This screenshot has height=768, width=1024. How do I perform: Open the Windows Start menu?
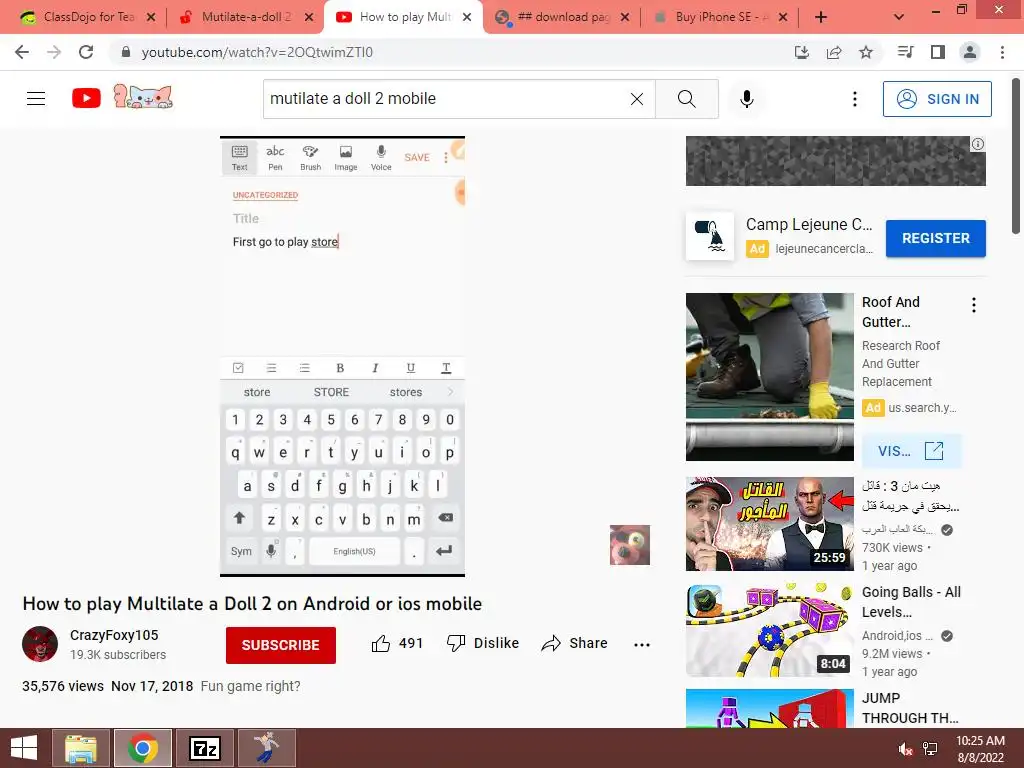[24, 748]
